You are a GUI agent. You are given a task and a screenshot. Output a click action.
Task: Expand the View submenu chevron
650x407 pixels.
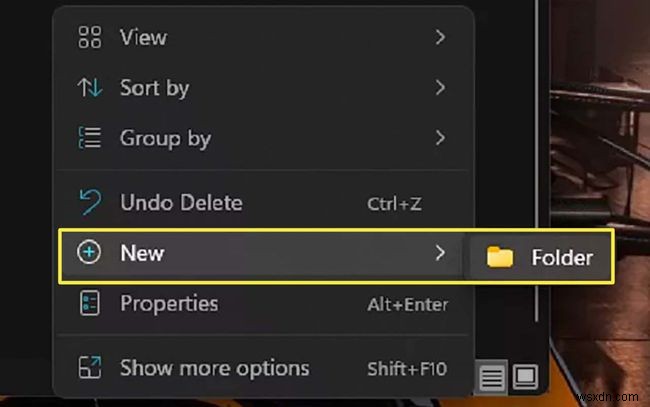pos(440,38)
